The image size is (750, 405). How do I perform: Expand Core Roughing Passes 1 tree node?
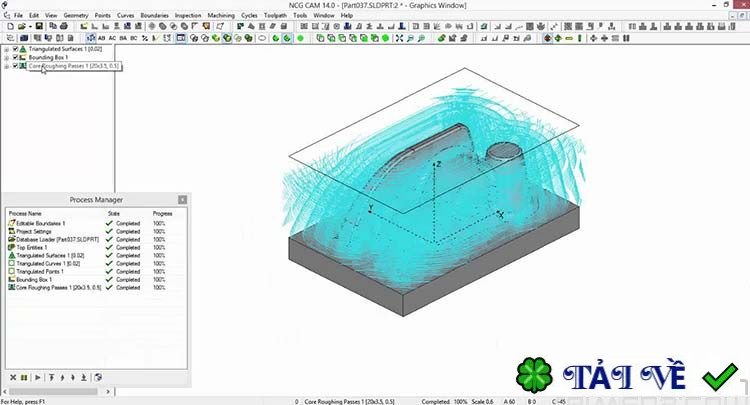coord(6,66)
